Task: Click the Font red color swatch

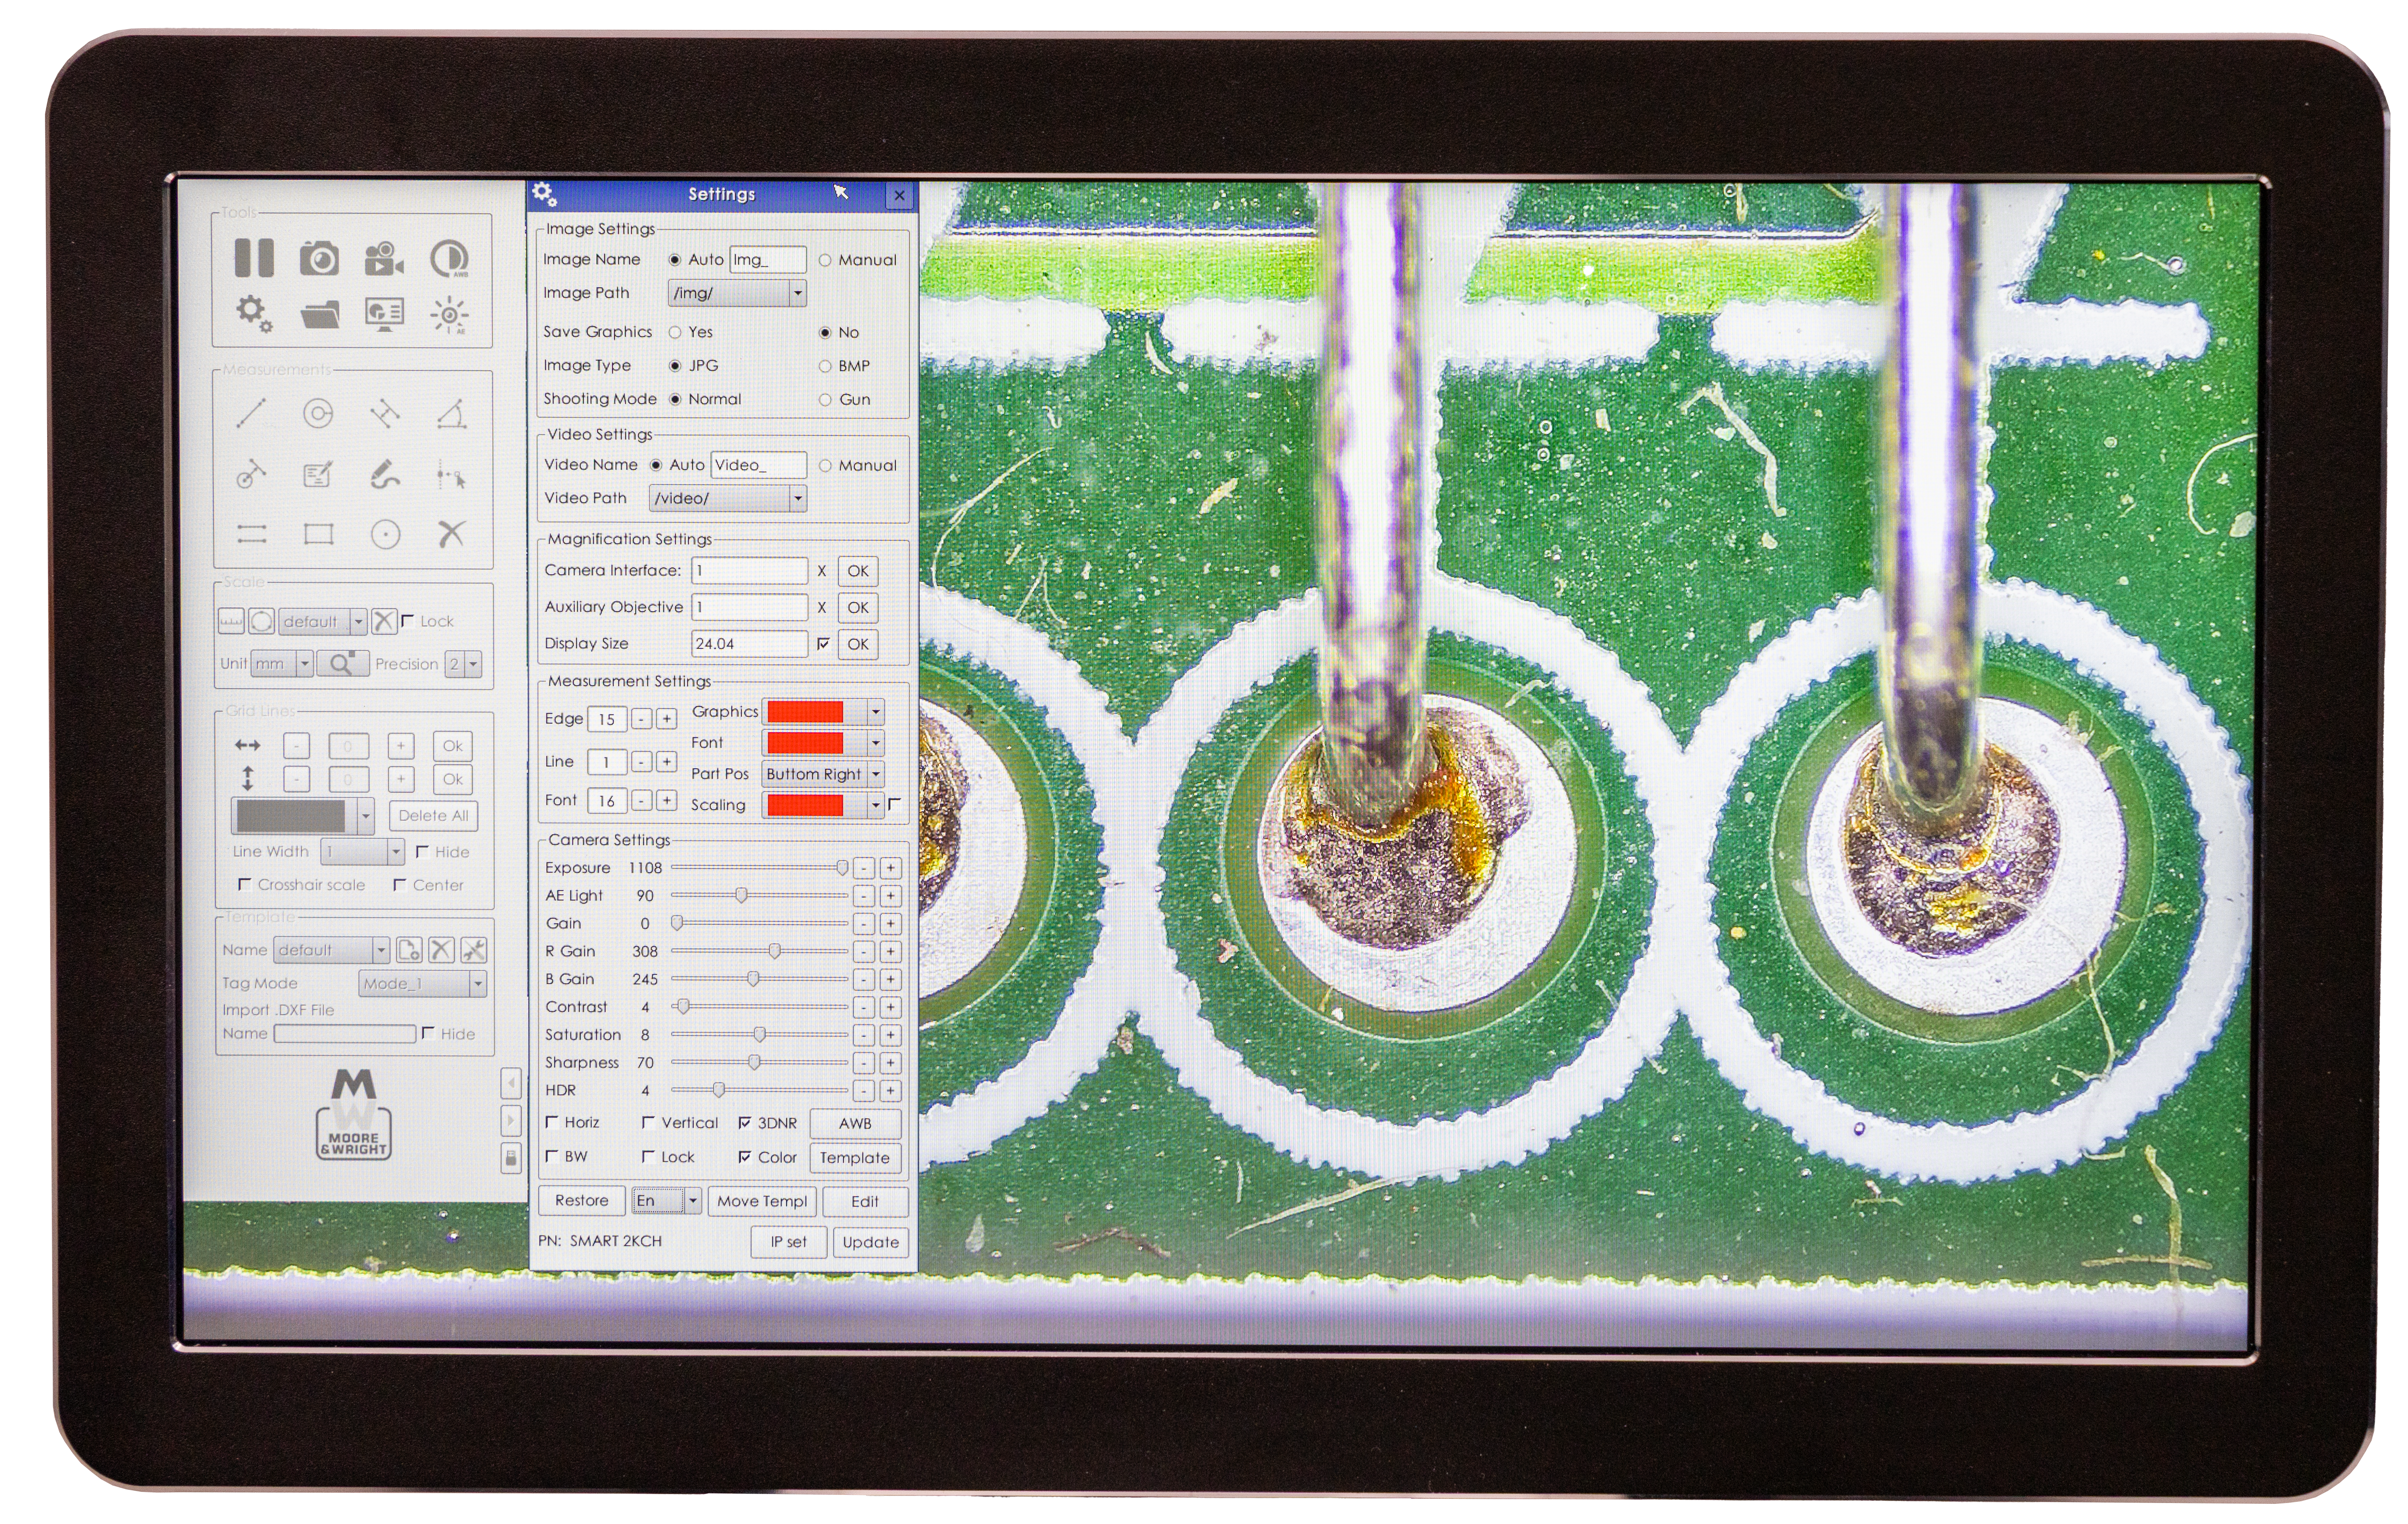Action: (x=805, y=743)
